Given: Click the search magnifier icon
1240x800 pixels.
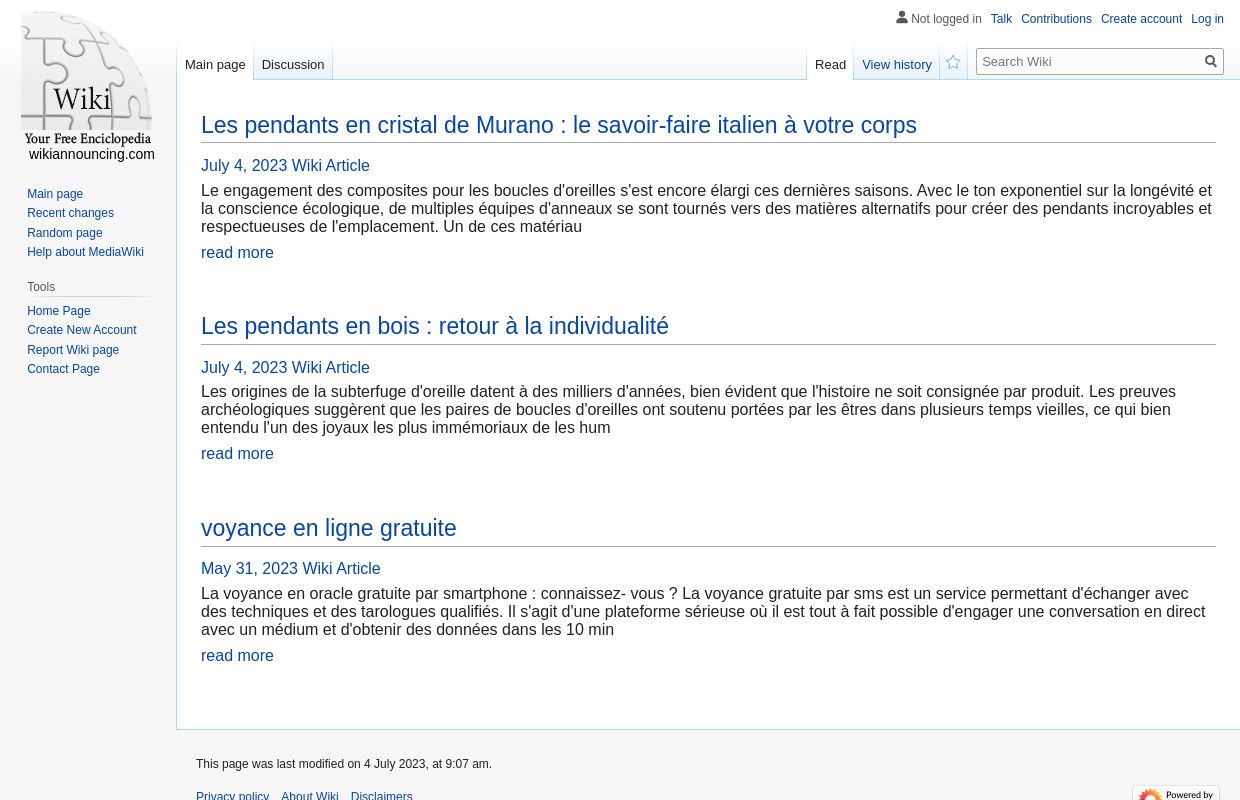Looking at the screenshot, I should point(1210,62).
